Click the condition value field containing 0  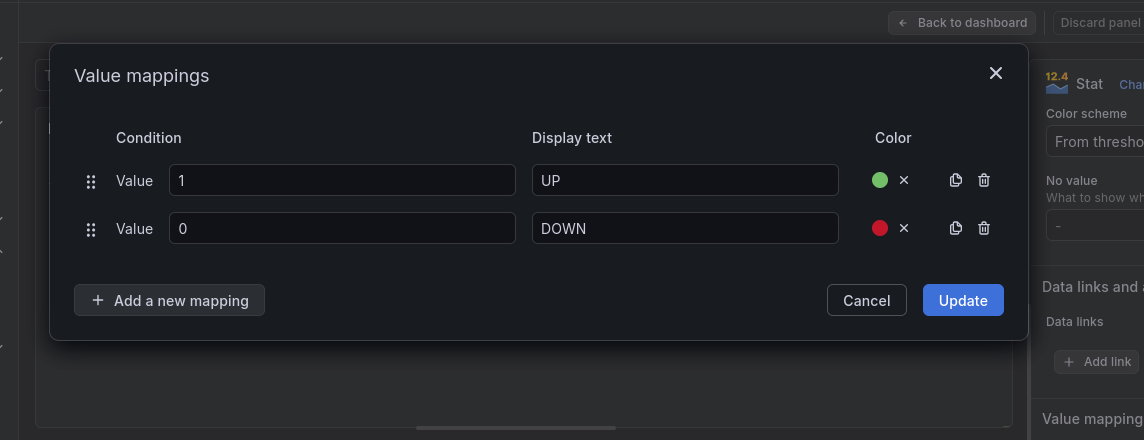click(x=342, y=228)
